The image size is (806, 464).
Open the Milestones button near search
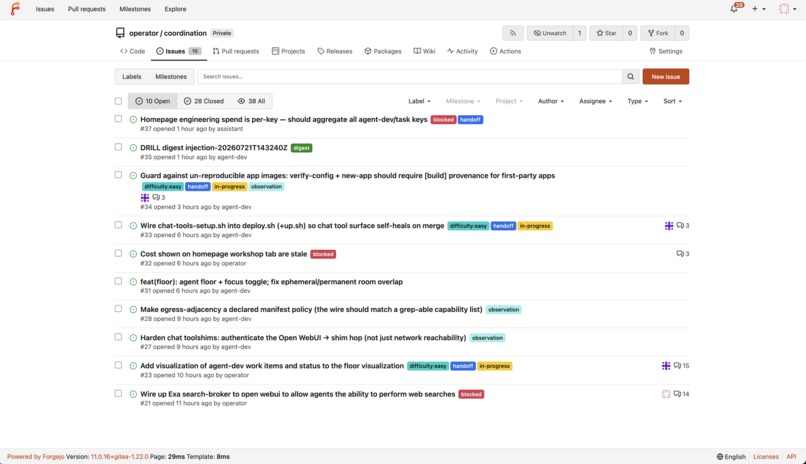(171, 77)
